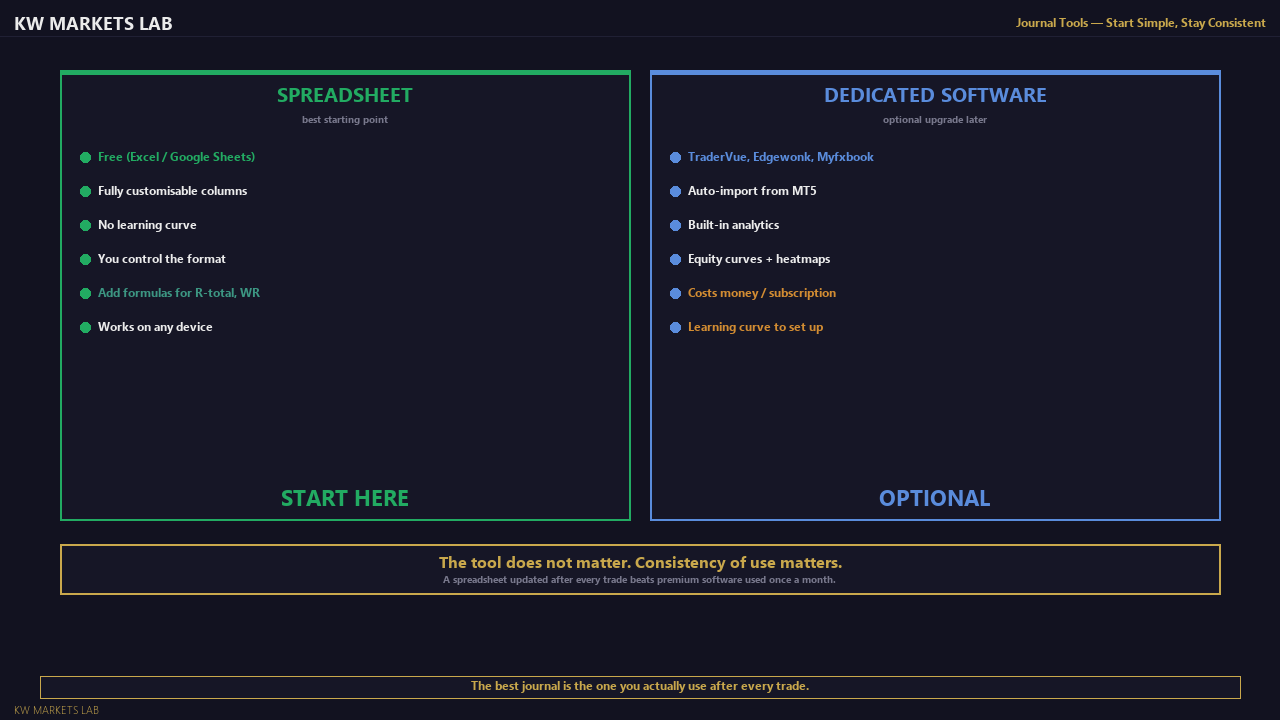1280x720 pixels.
Task: Click 'No learning curve' text
Action: pos(147,225)
